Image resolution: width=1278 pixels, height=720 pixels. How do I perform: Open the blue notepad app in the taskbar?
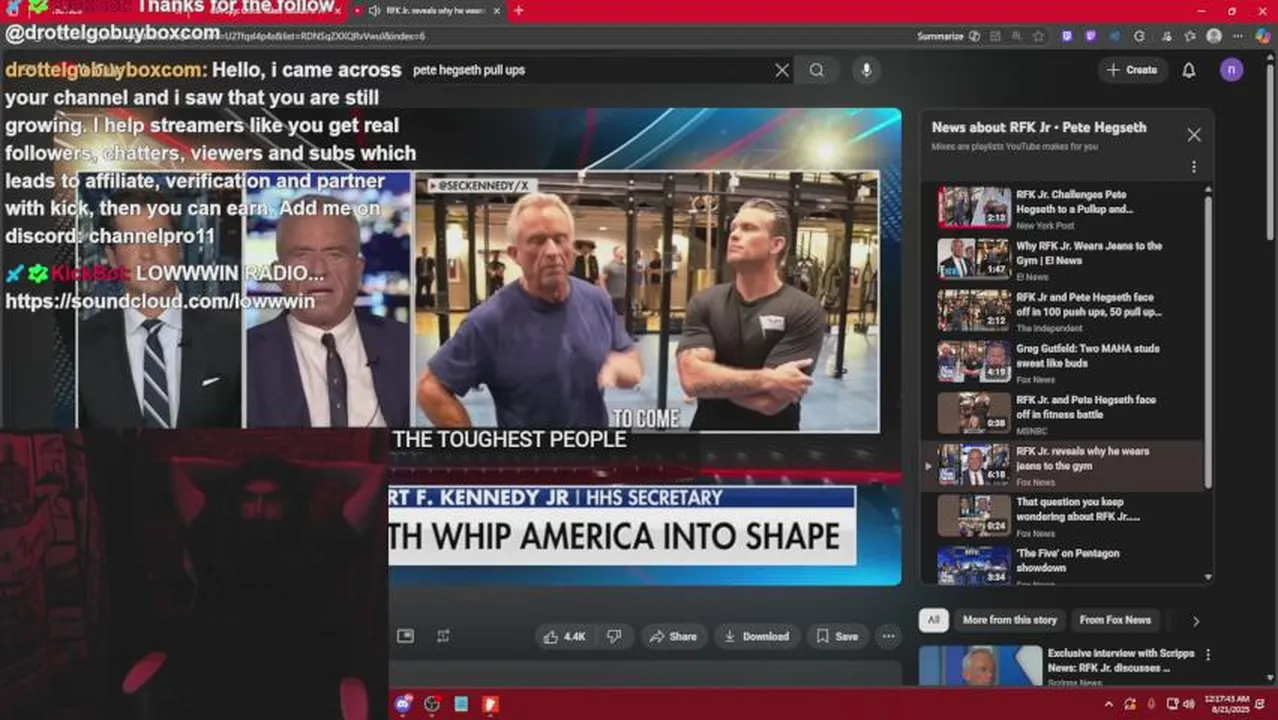[461, 704]
